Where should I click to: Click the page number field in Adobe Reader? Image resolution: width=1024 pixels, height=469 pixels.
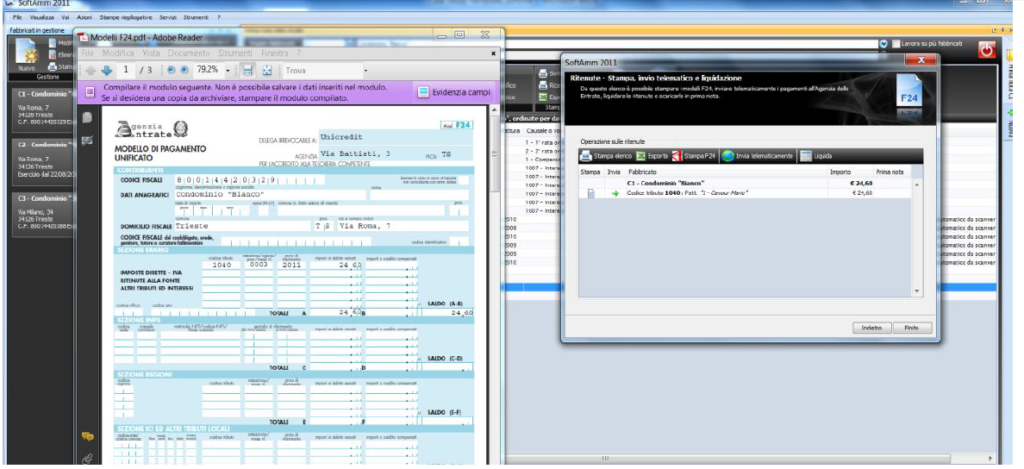point(126,70)
